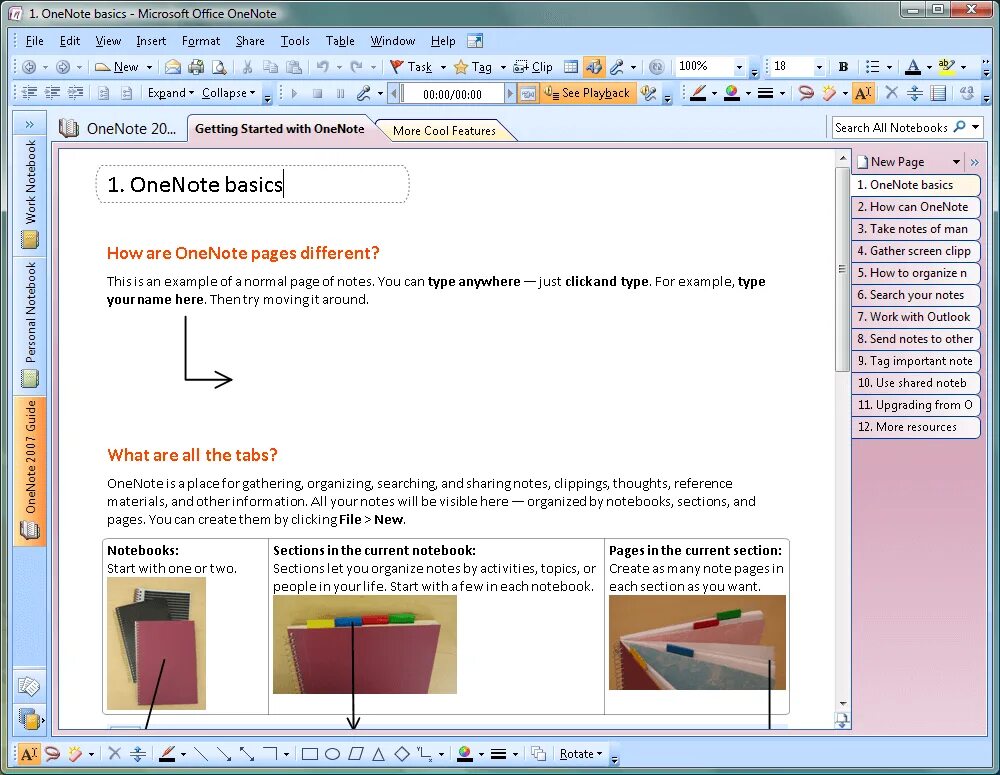Screen dimensions: 1000x775
Task: Click the red notebooks photo thumbnail
Action: point(156,643)
